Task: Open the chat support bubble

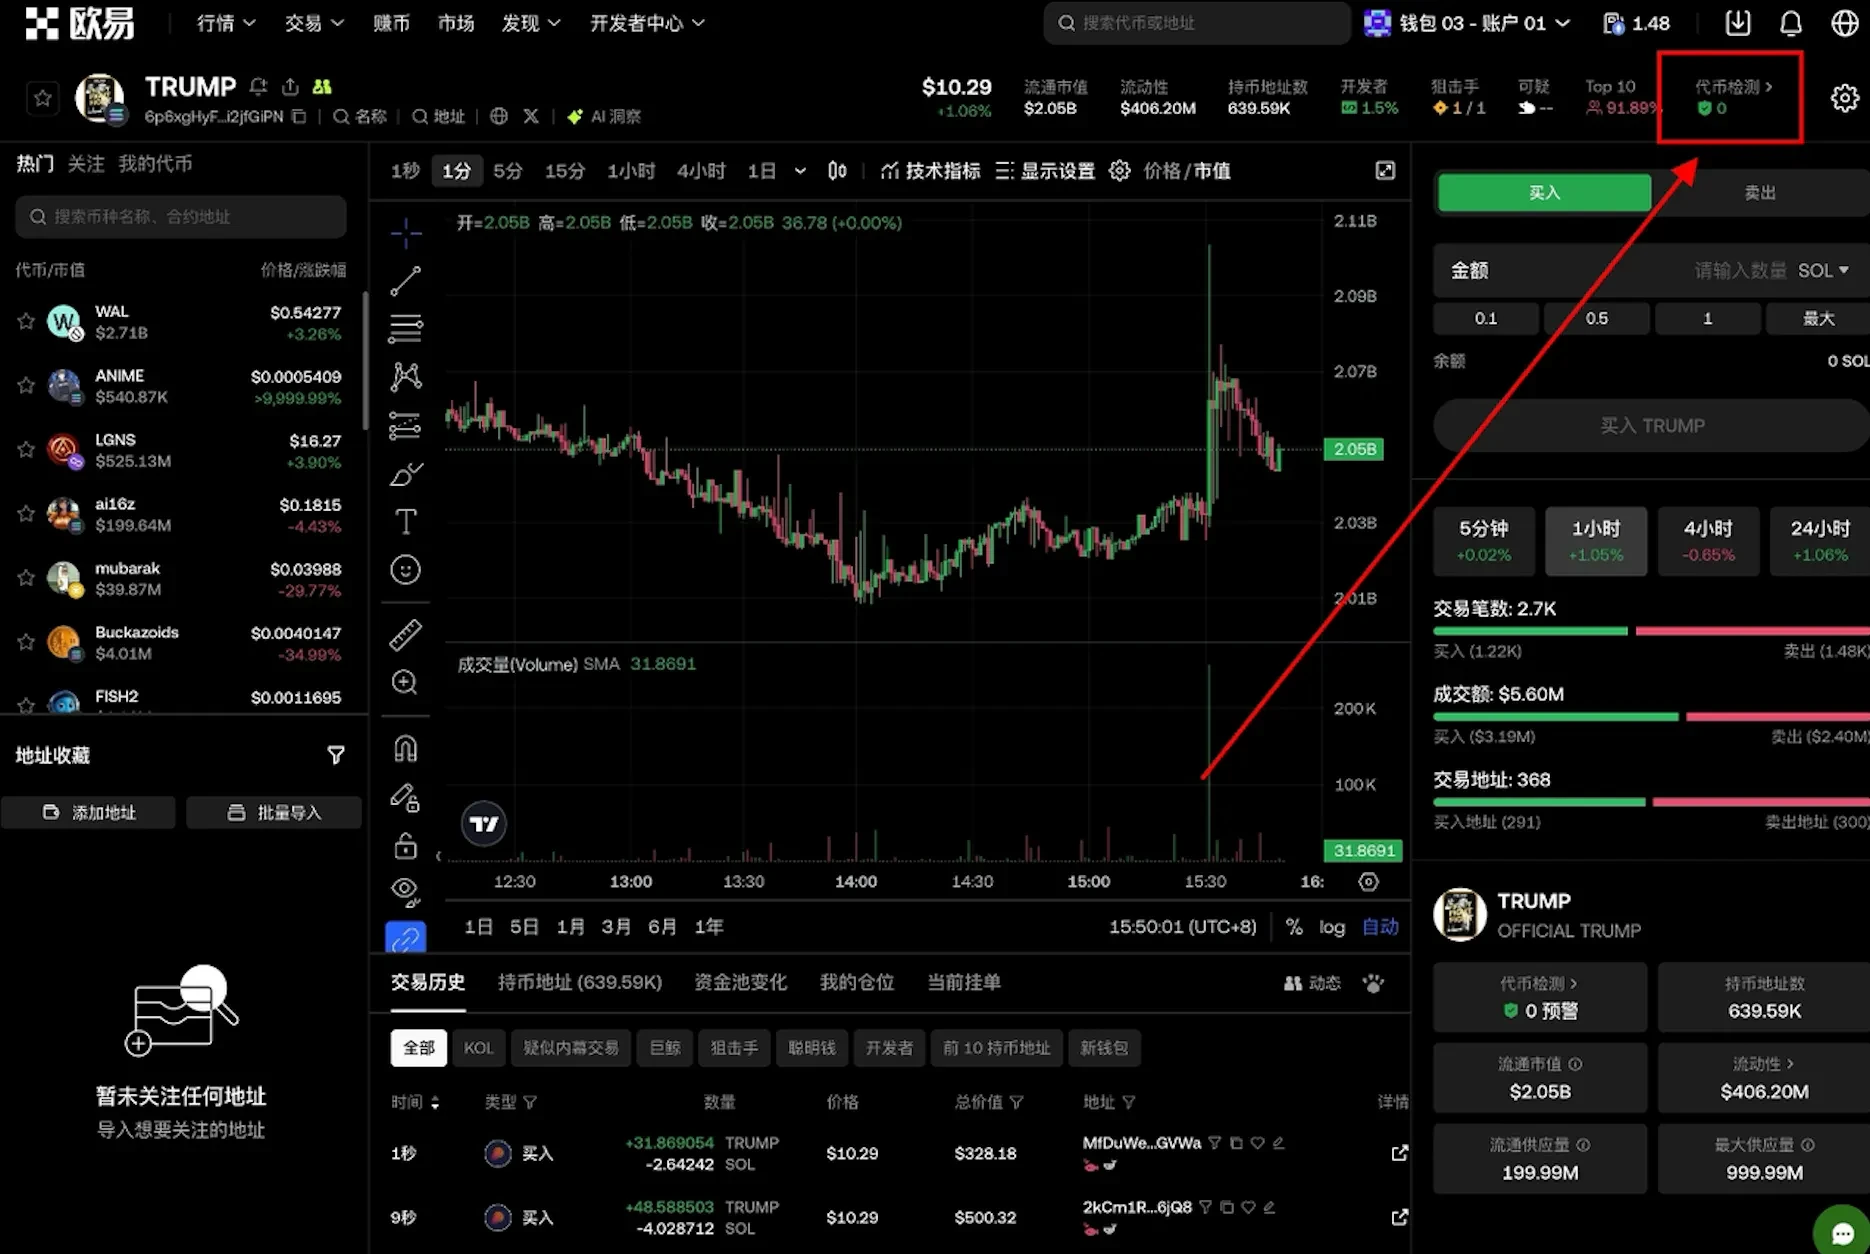Action: [1843, 1233]
